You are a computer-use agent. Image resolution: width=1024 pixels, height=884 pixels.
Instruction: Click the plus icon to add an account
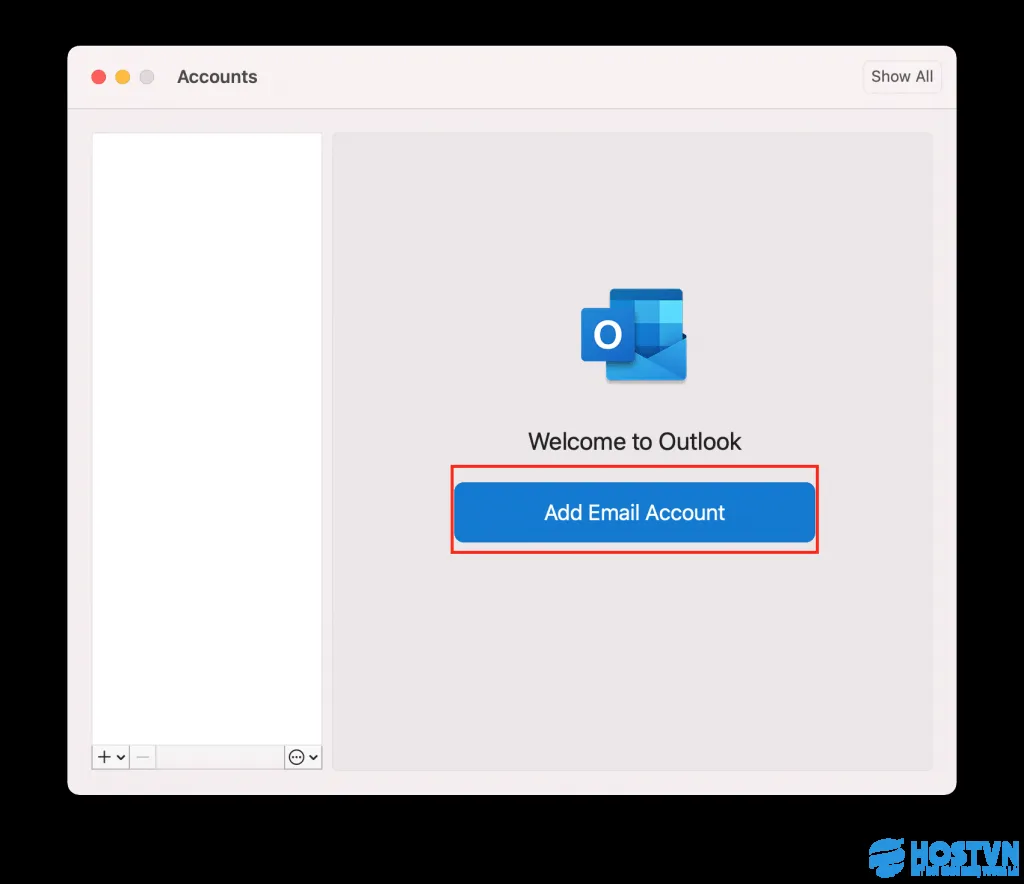(x=104, y=757)
